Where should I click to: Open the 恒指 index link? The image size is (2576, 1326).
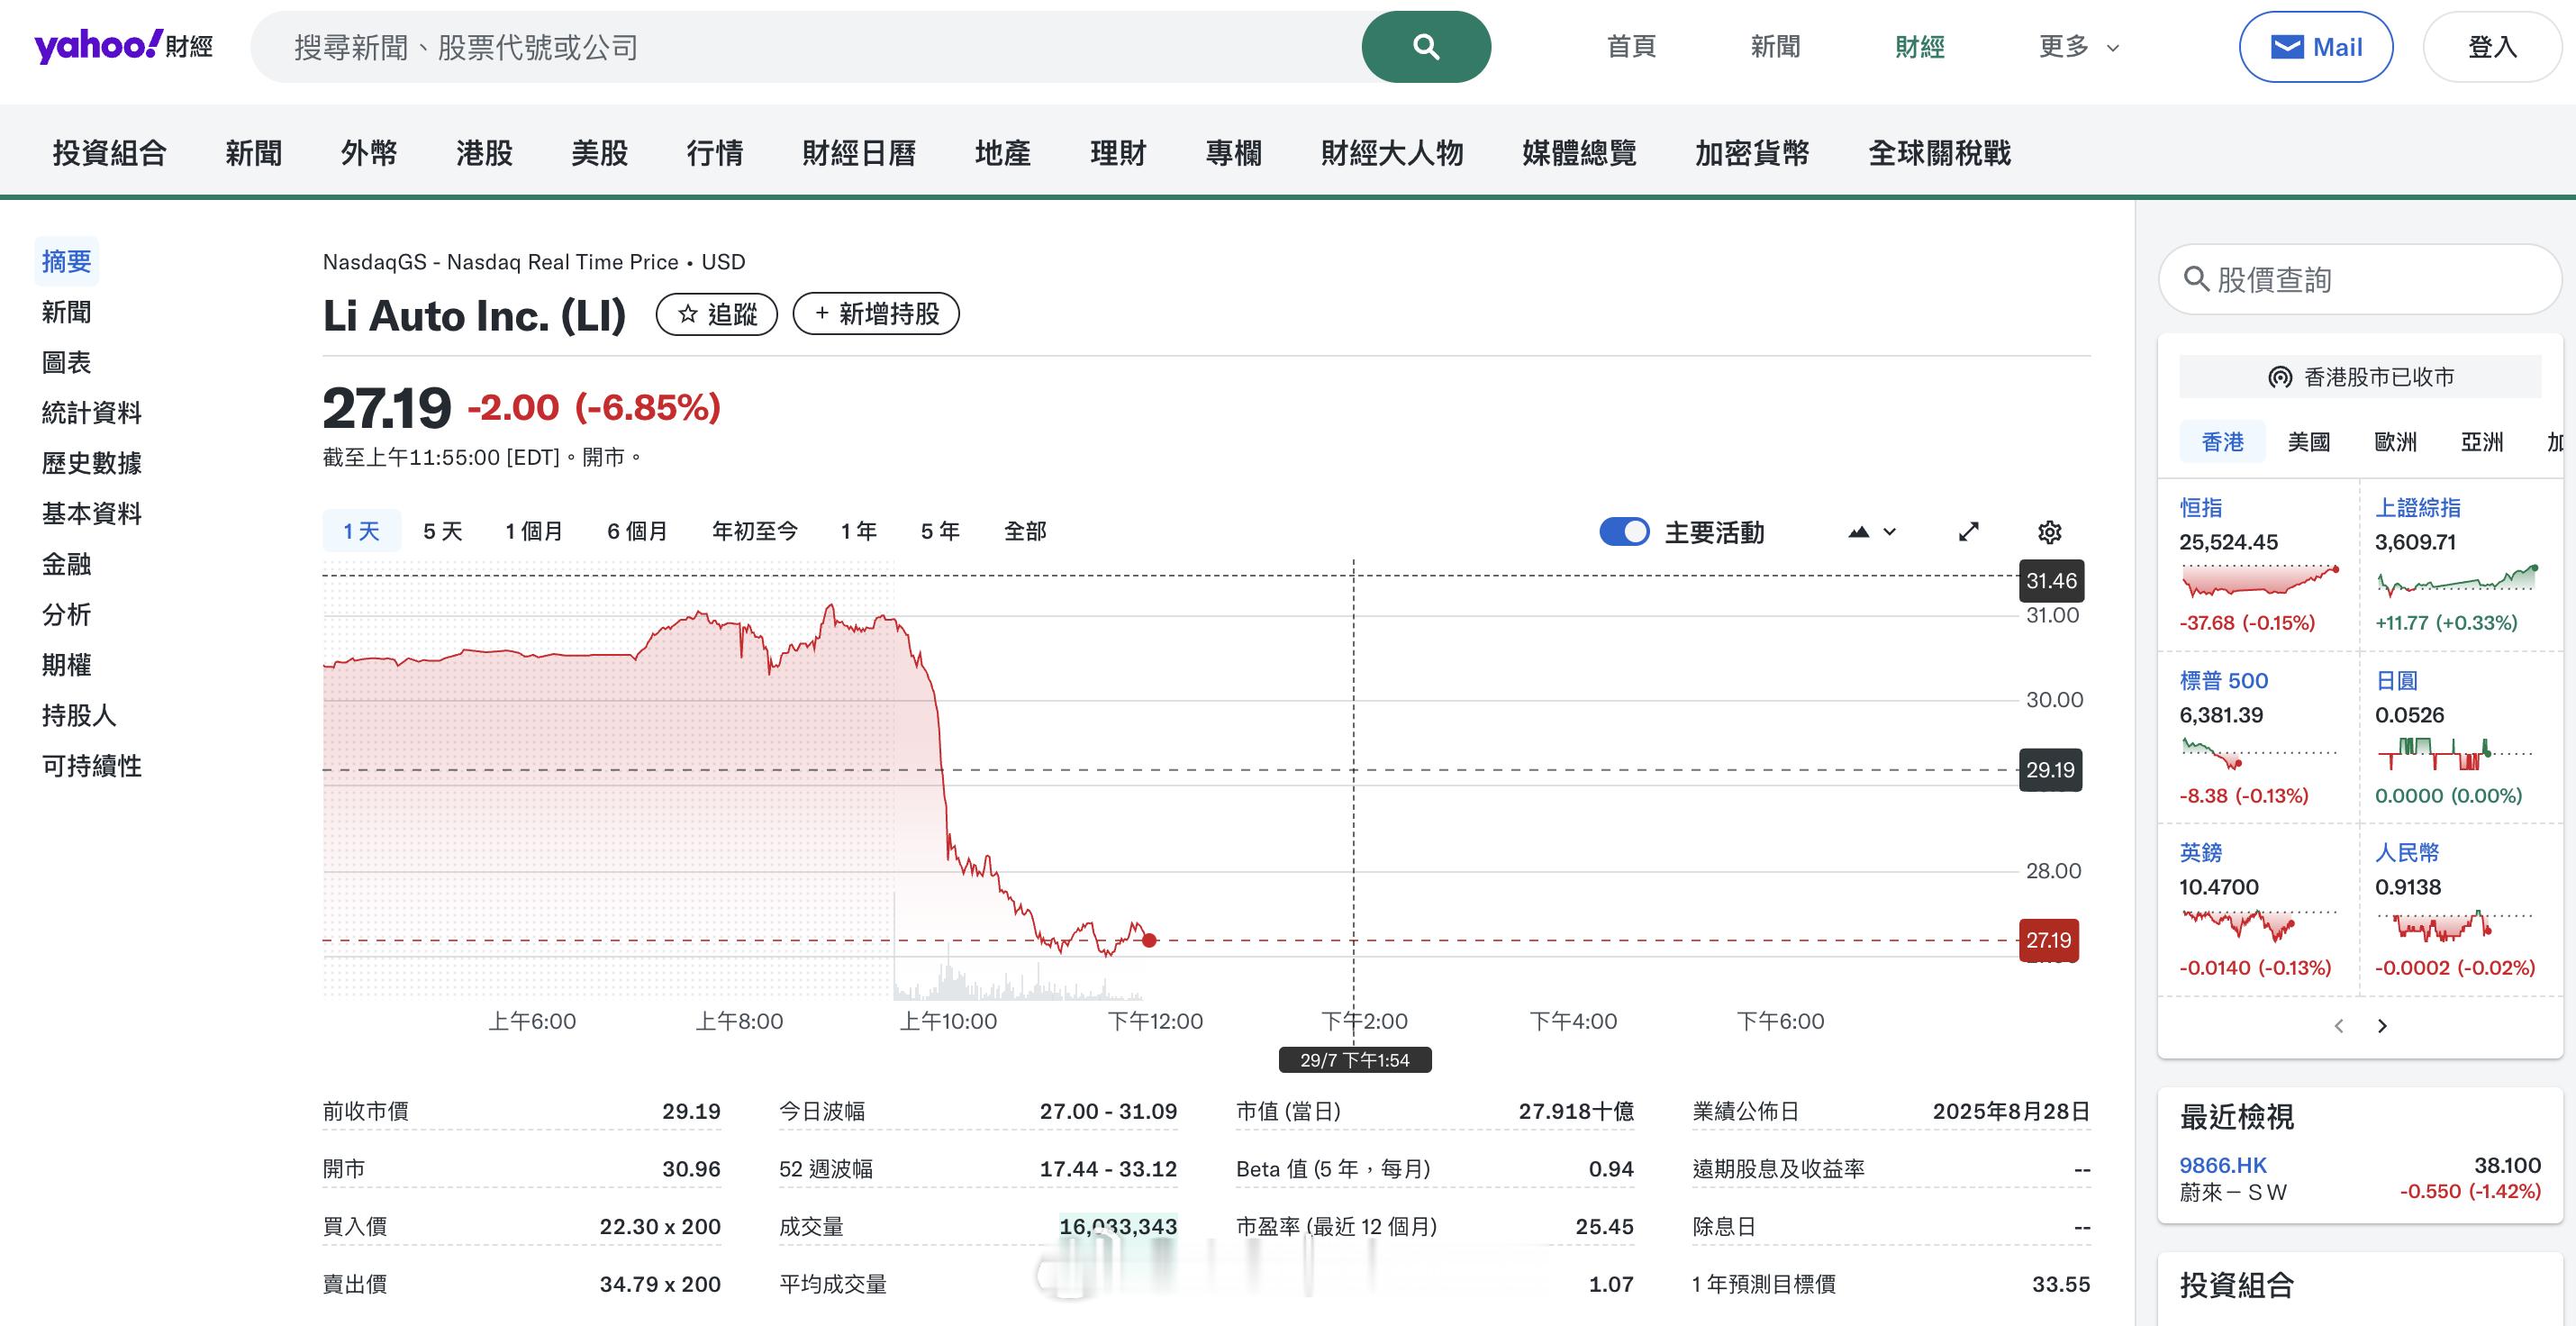(x=2201, y=508)
